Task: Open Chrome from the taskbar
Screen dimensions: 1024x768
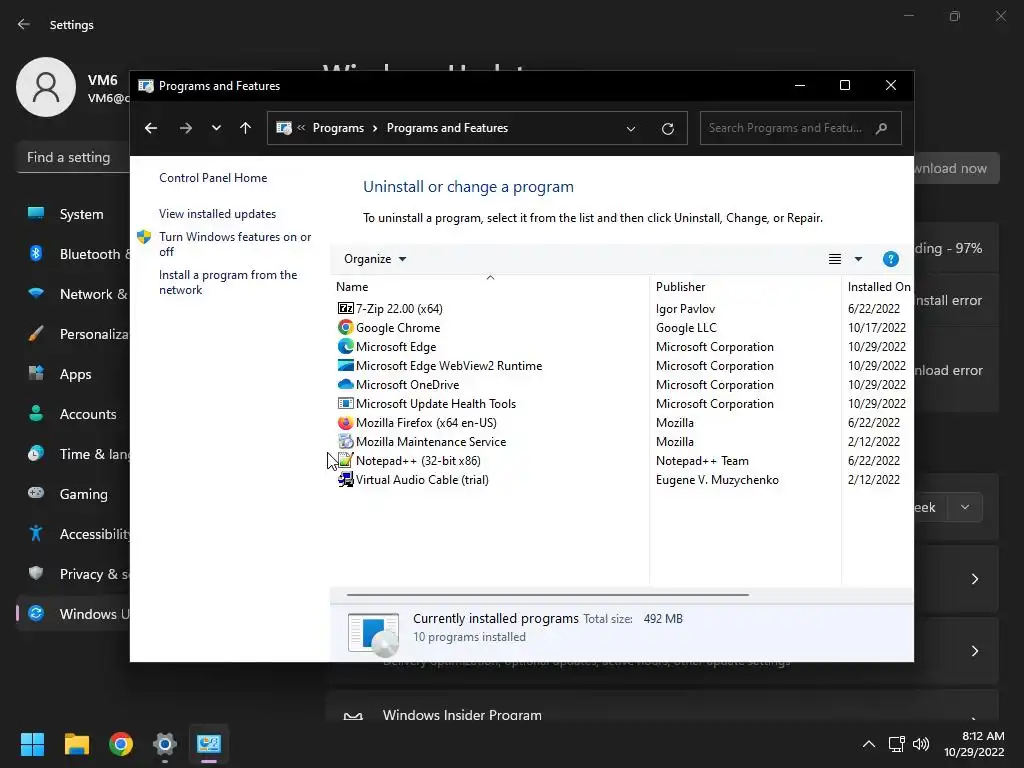Action: [121, 744]
